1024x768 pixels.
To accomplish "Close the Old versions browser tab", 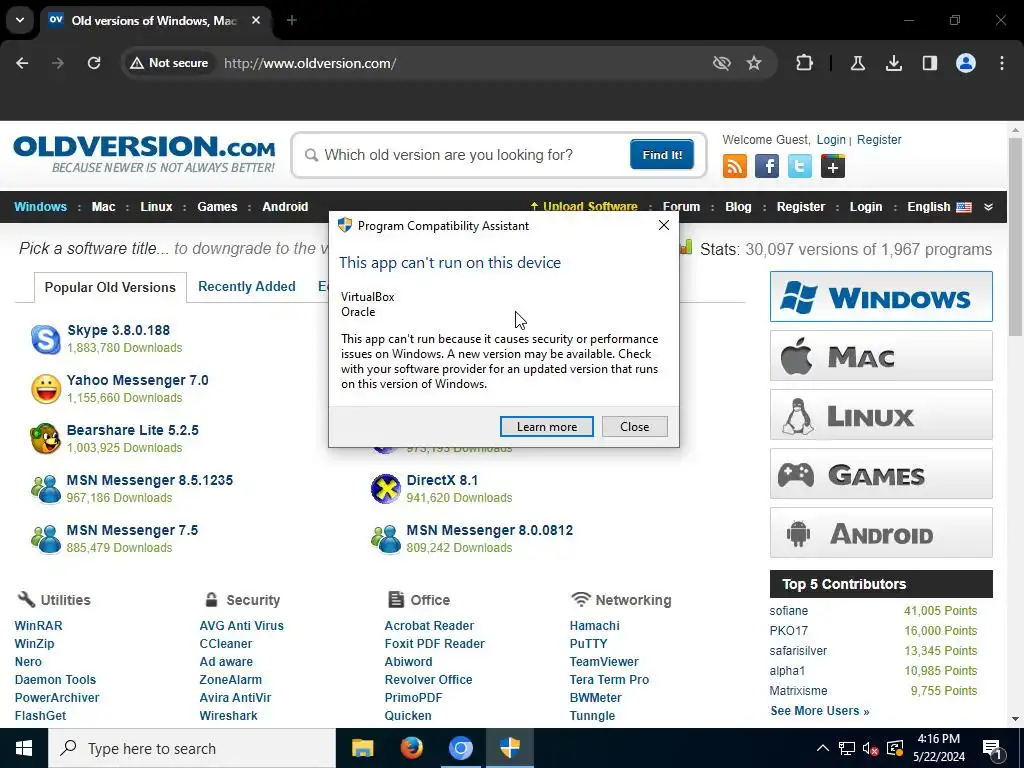I will pos(256,20).
